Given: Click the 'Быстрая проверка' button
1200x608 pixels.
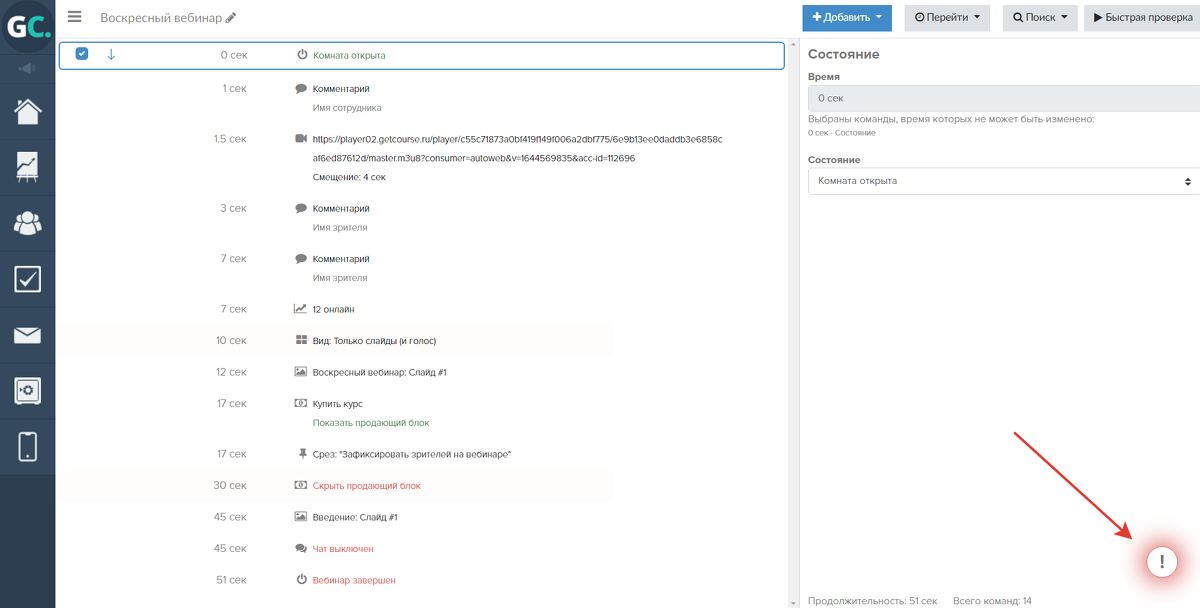Looking at the screenshot, I should tap(1142, 17).
